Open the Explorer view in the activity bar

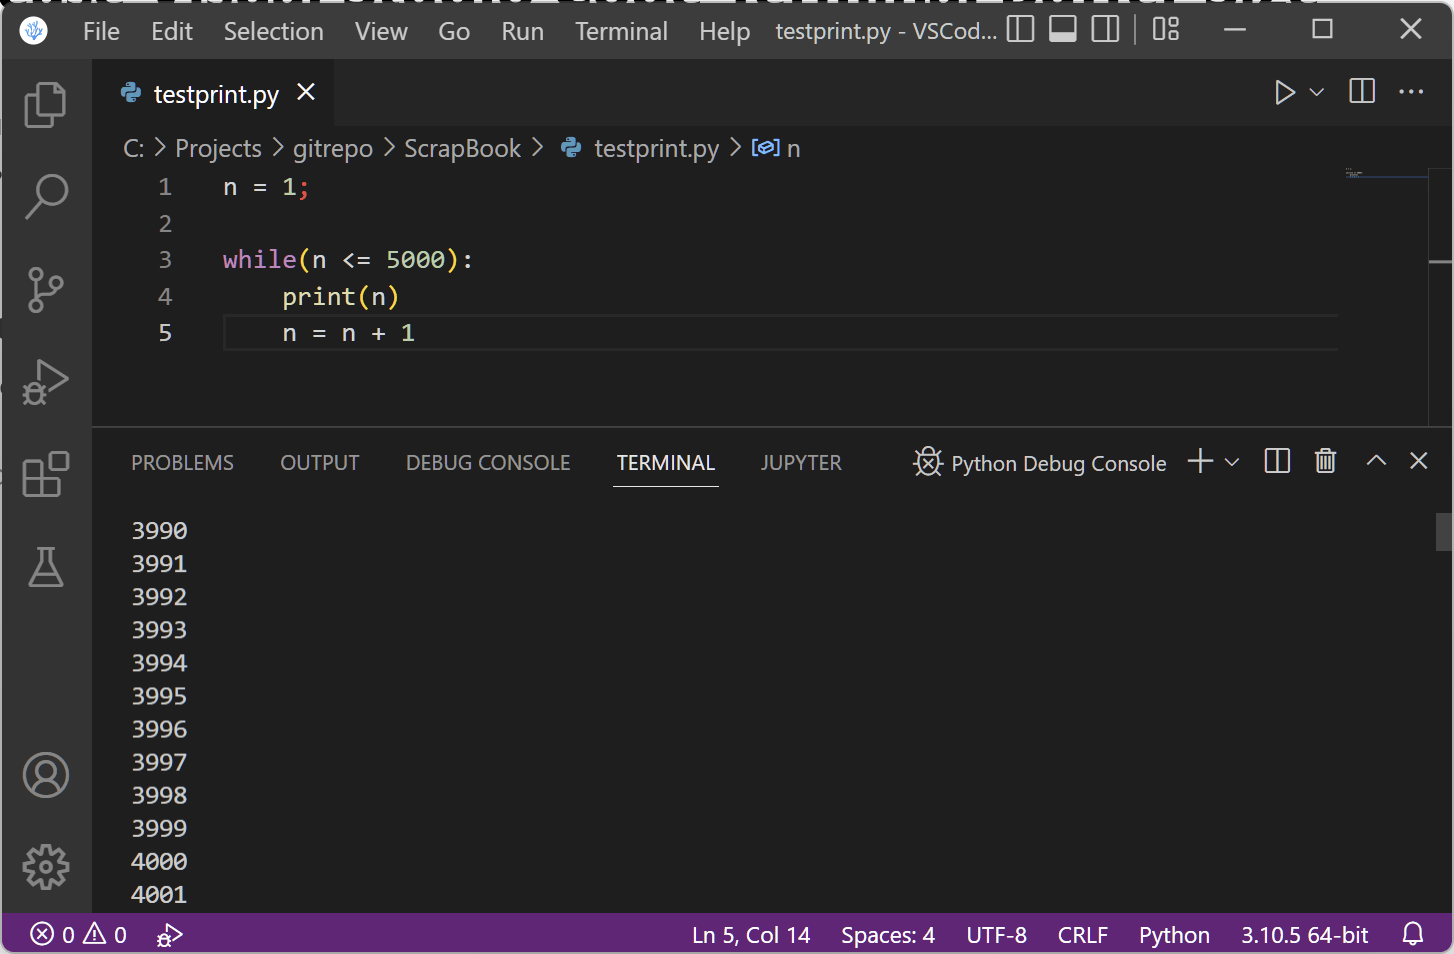coord(45,104)
